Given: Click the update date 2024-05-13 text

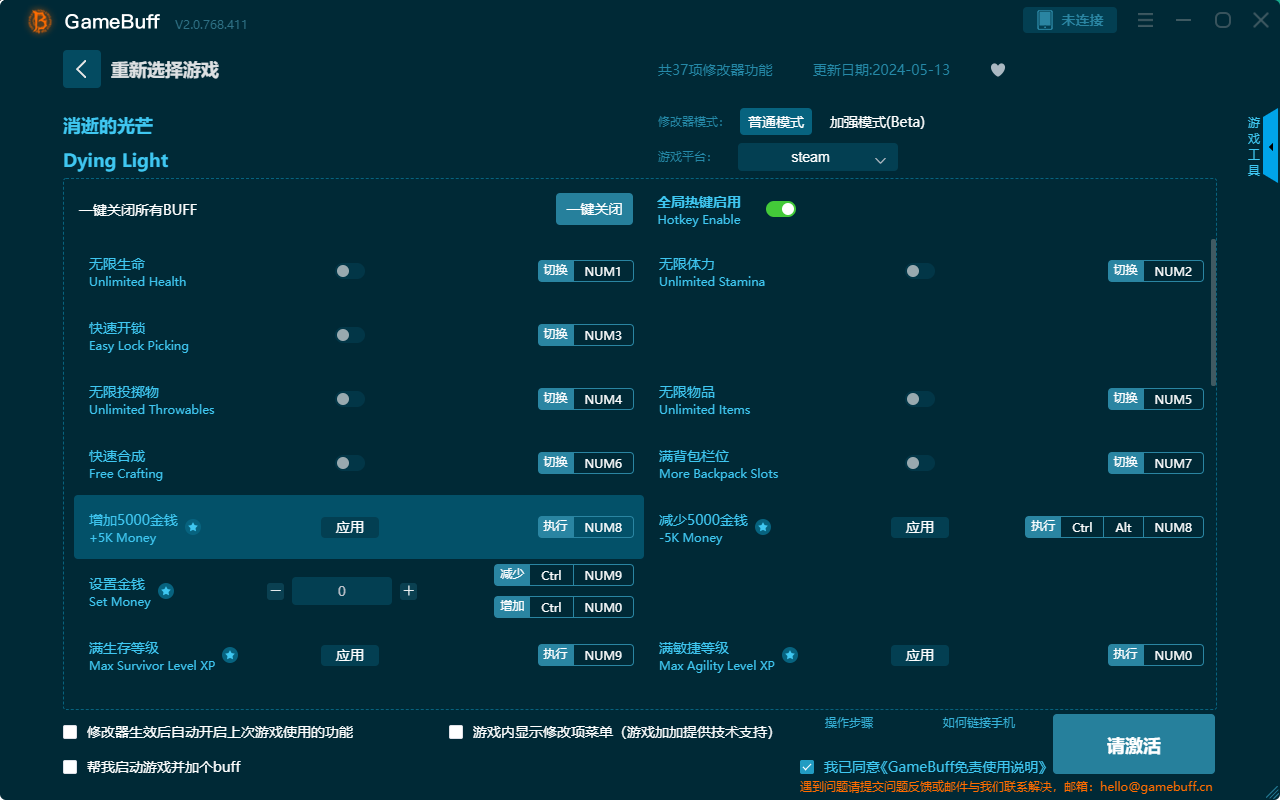Looking at the screenshot, I should point(881,70).
